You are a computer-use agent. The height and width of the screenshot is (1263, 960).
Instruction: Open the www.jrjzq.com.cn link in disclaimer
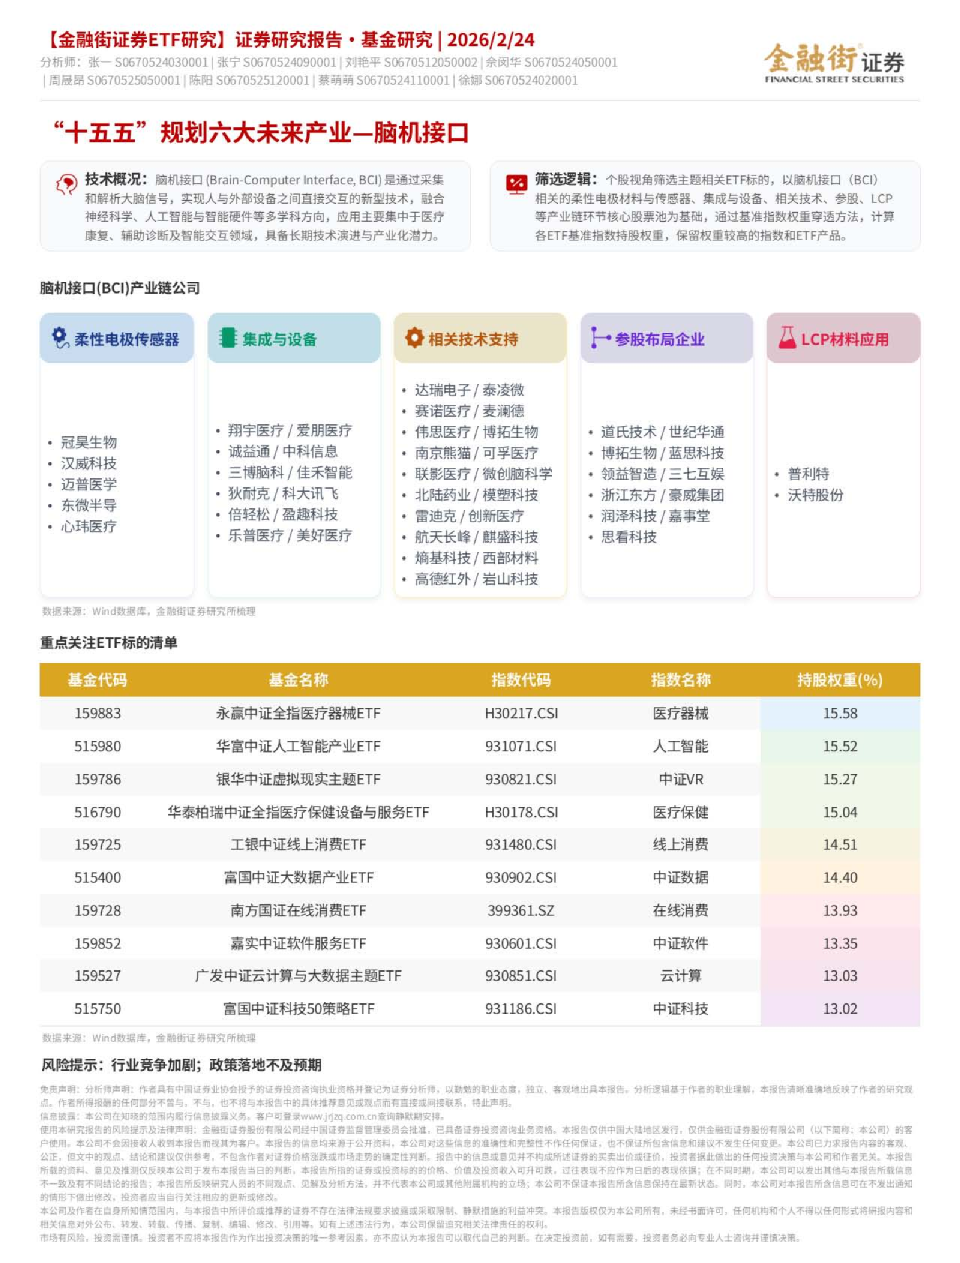click(x=336, y=1116)
